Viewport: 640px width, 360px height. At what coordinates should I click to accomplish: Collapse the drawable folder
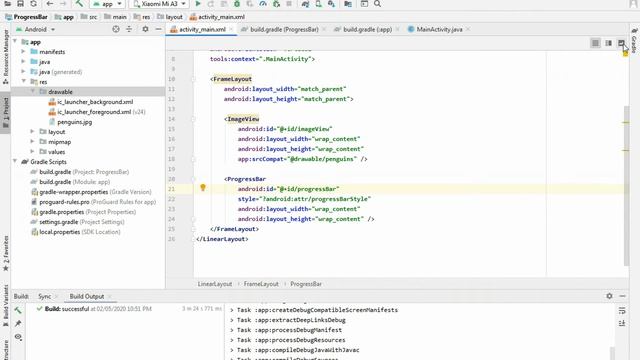33,91
